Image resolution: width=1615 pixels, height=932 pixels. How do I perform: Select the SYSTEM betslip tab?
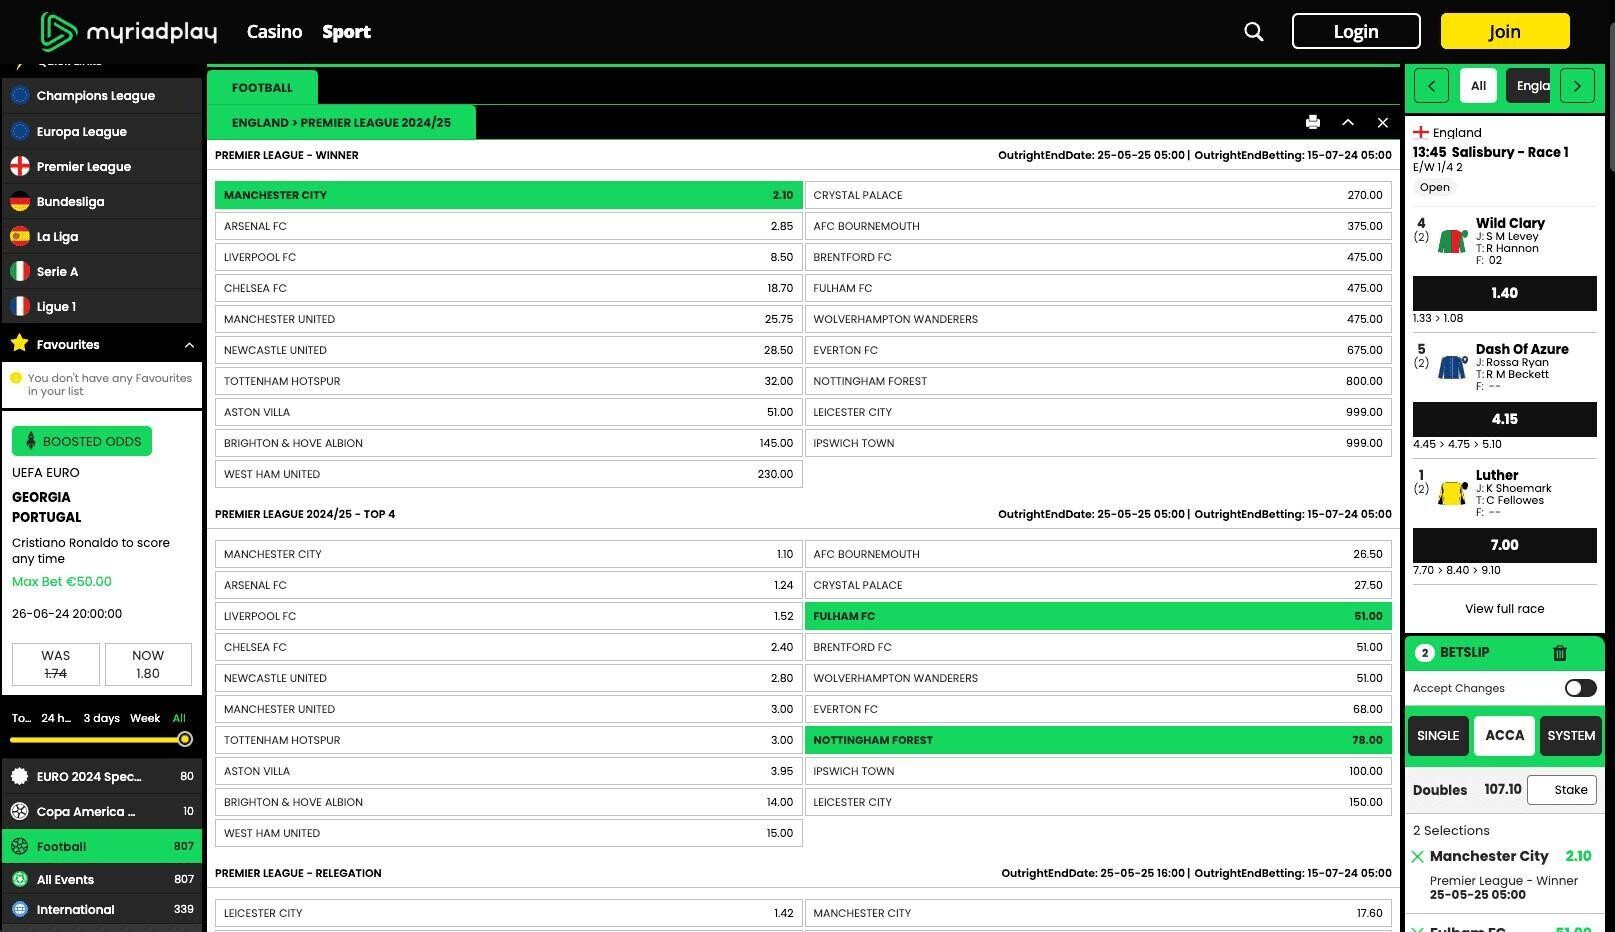1571,736
